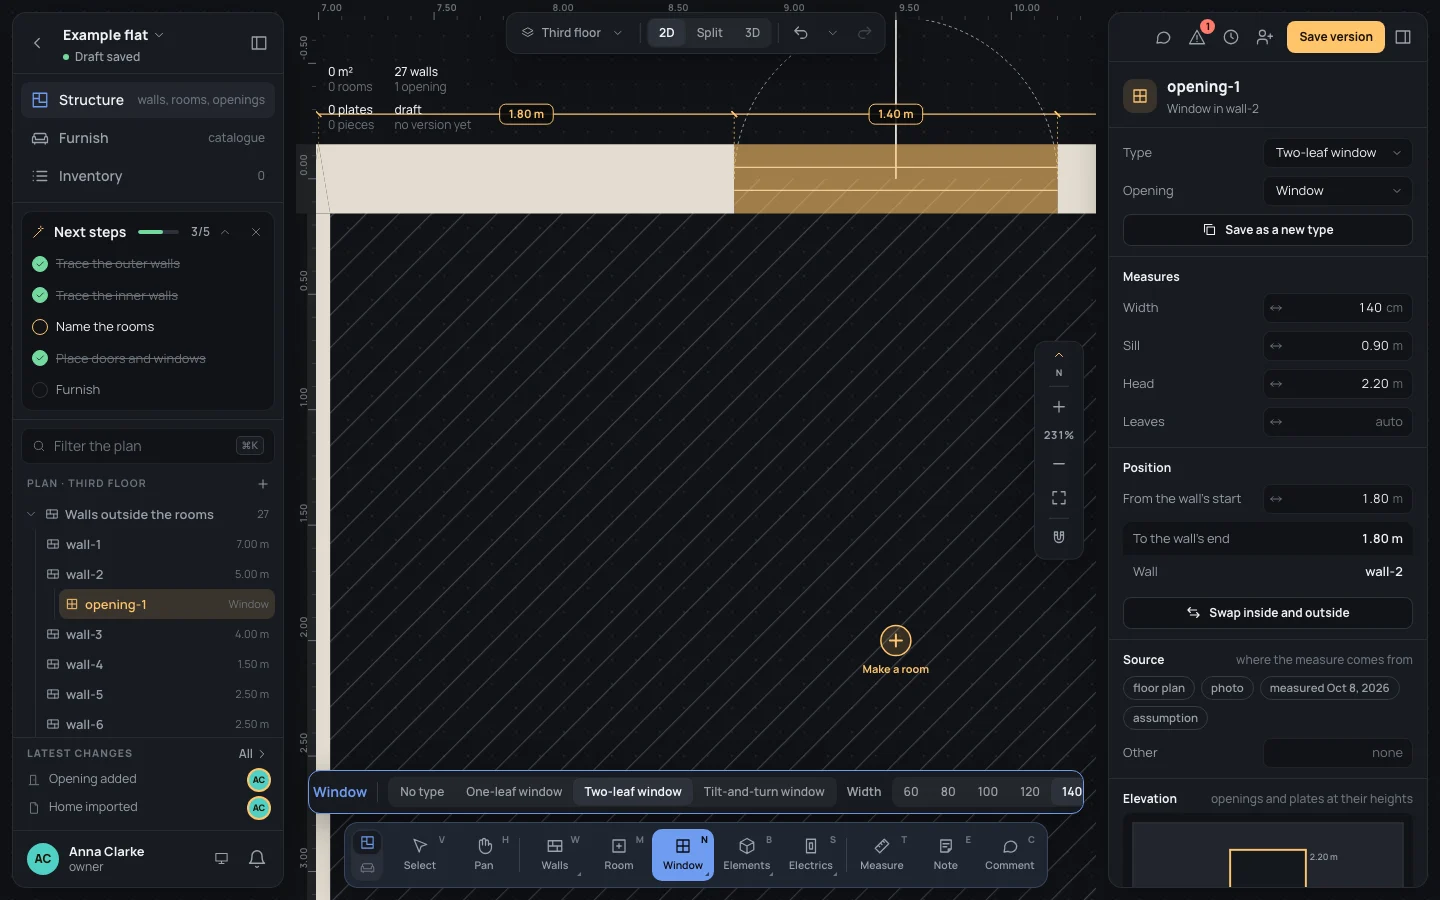Viewport: 1440px width, 900px height.
Task: Open the Furnish catalogue section
Action: pos(148,138)
